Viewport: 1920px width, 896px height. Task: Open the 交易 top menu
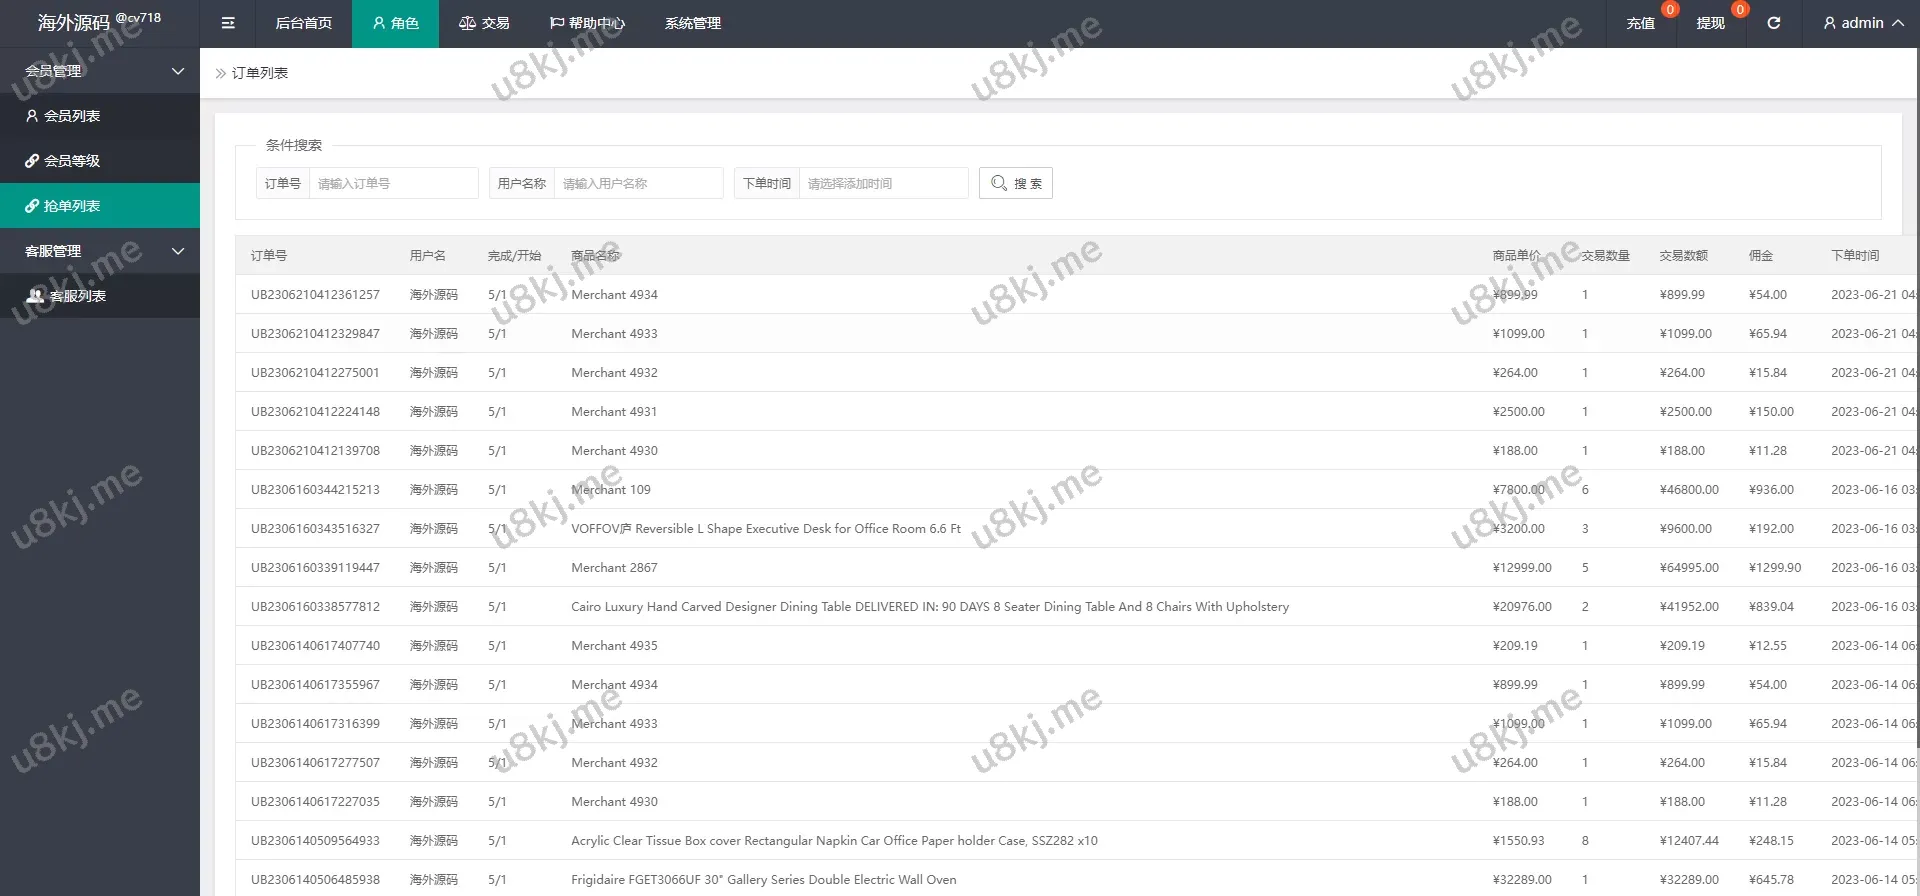tap(484, 23)
